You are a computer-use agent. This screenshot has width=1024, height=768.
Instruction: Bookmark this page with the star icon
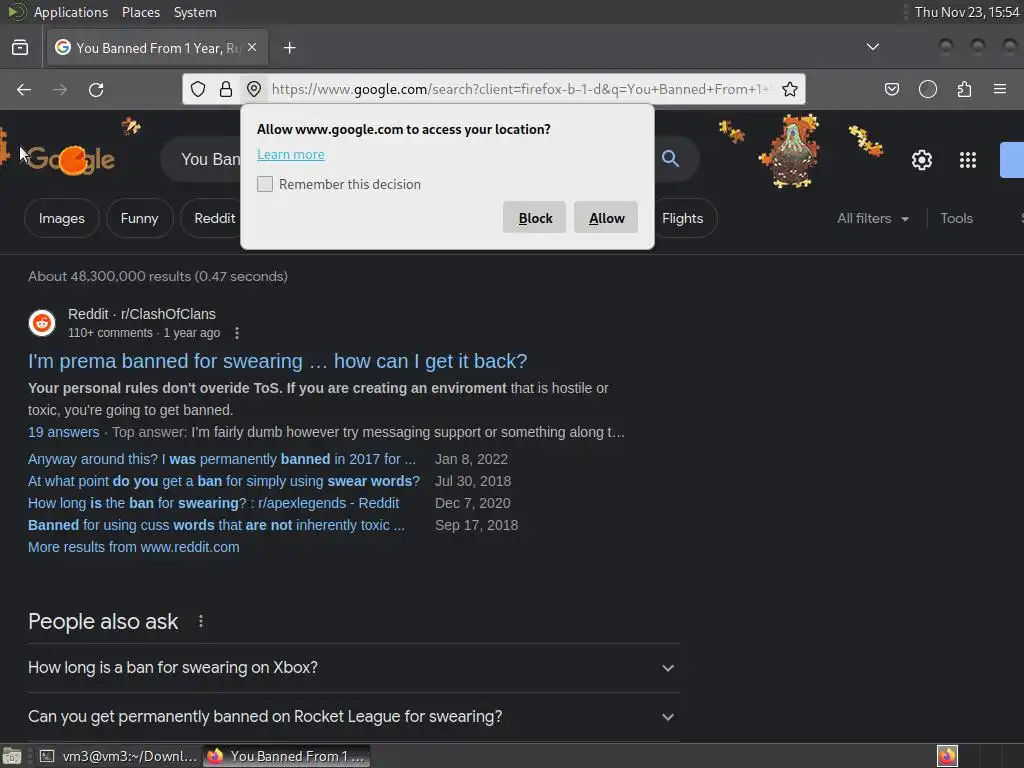tap(790, 89)
